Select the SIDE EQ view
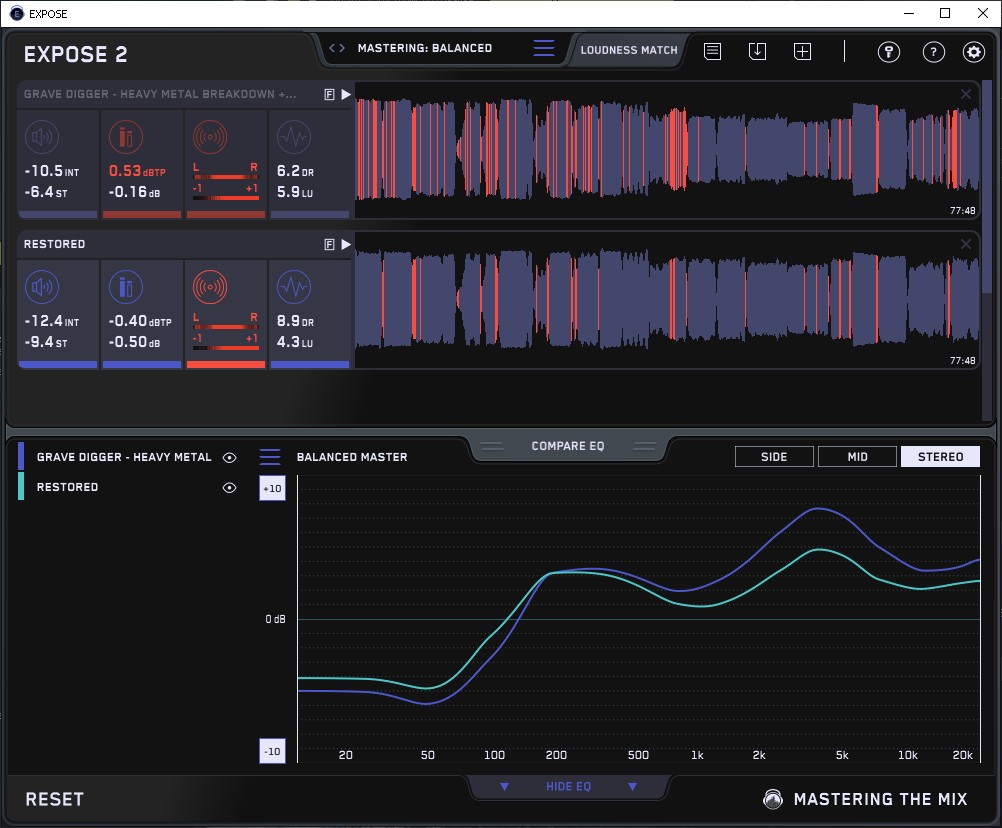The width and height of the screenshot is (1002, 828). [774, 457]
